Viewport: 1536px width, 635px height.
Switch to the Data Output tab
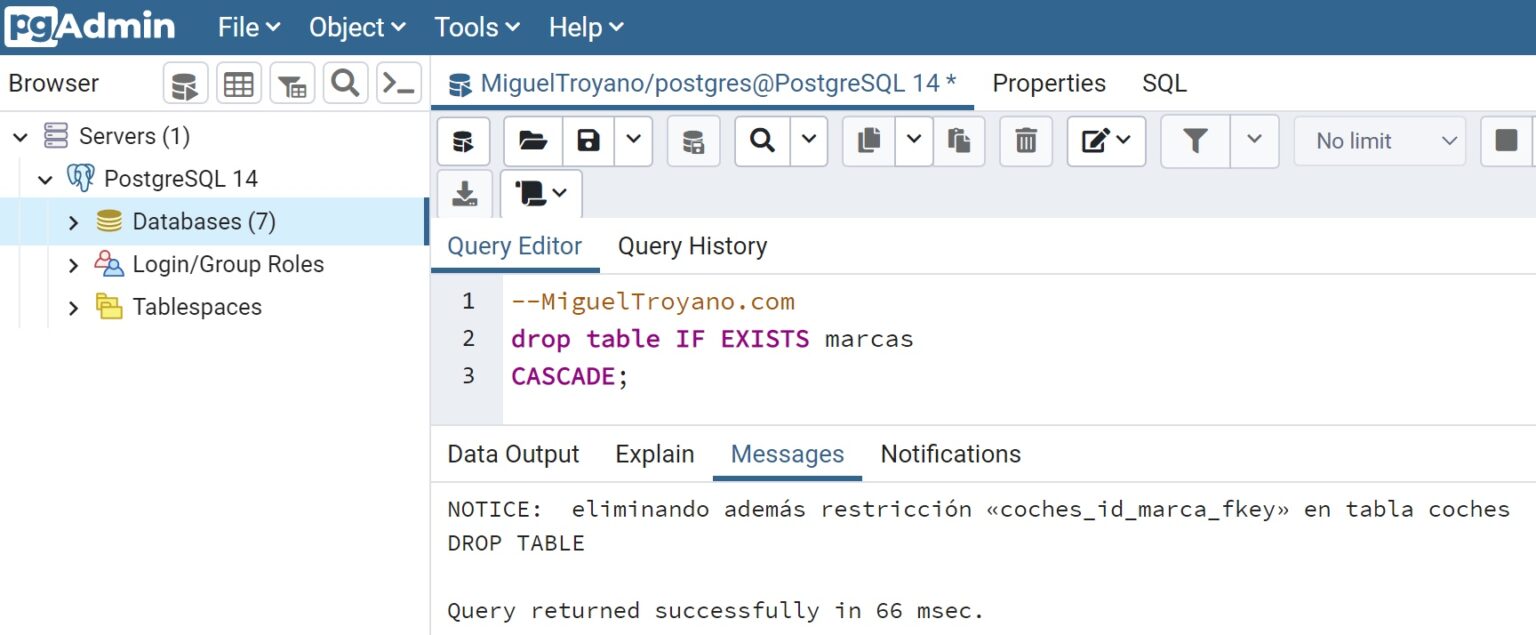coord(513,454)
